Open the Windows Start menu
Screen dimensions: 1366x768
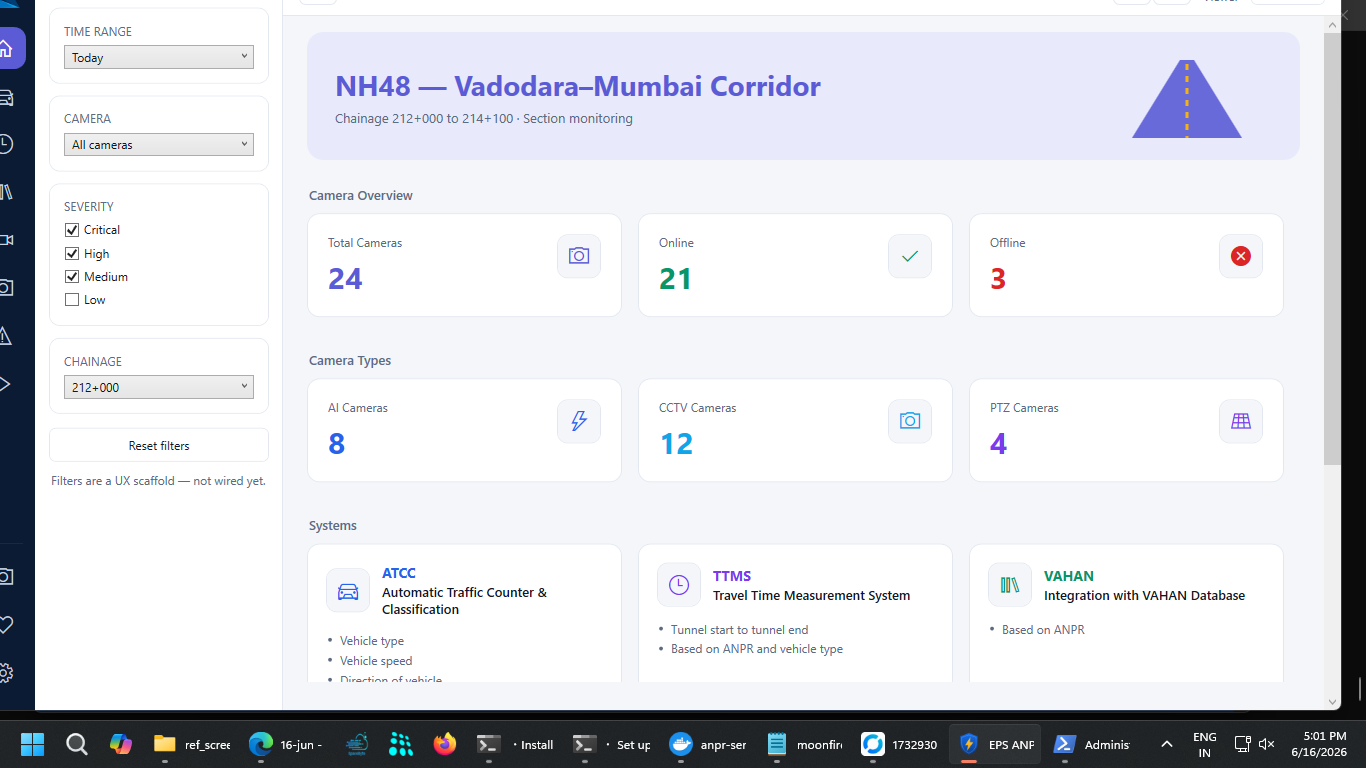click(33, 744)
